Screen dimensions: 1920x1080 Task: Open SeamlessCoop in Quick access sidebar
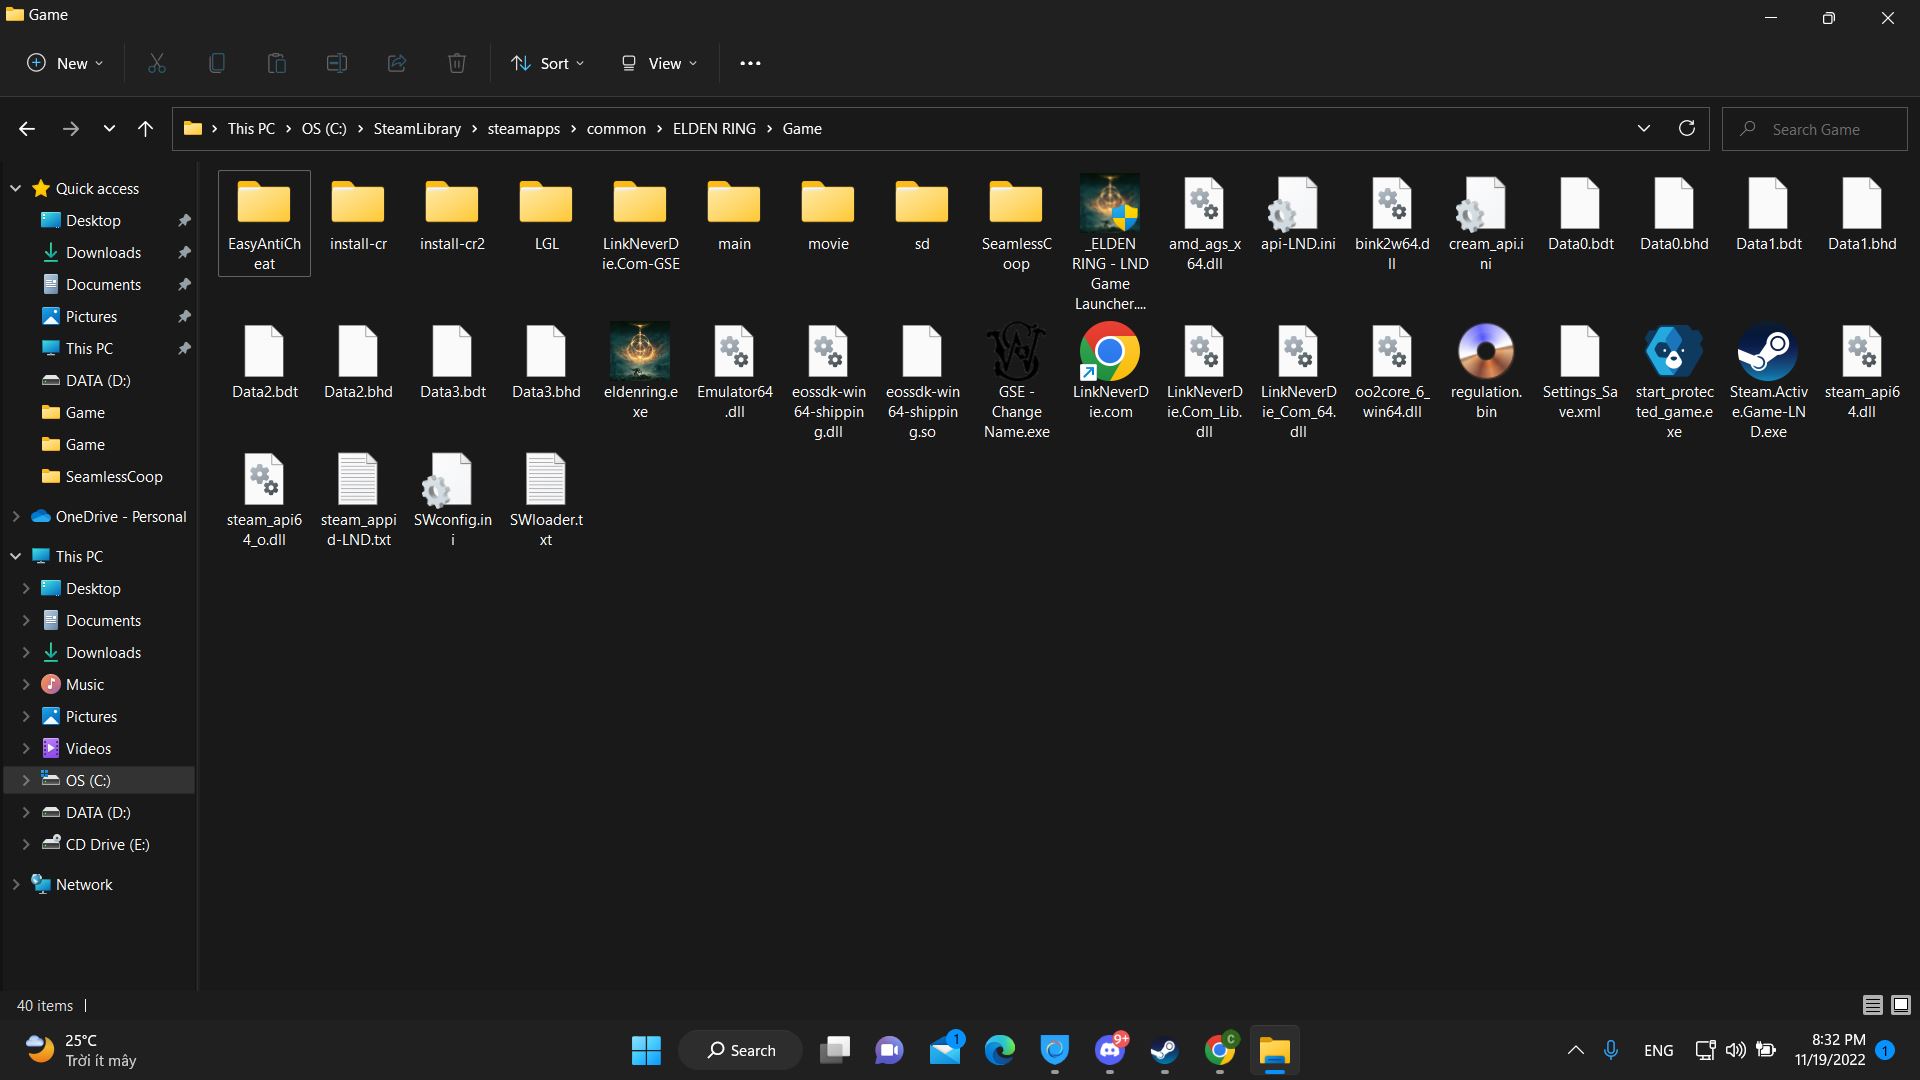coord(114,476)
